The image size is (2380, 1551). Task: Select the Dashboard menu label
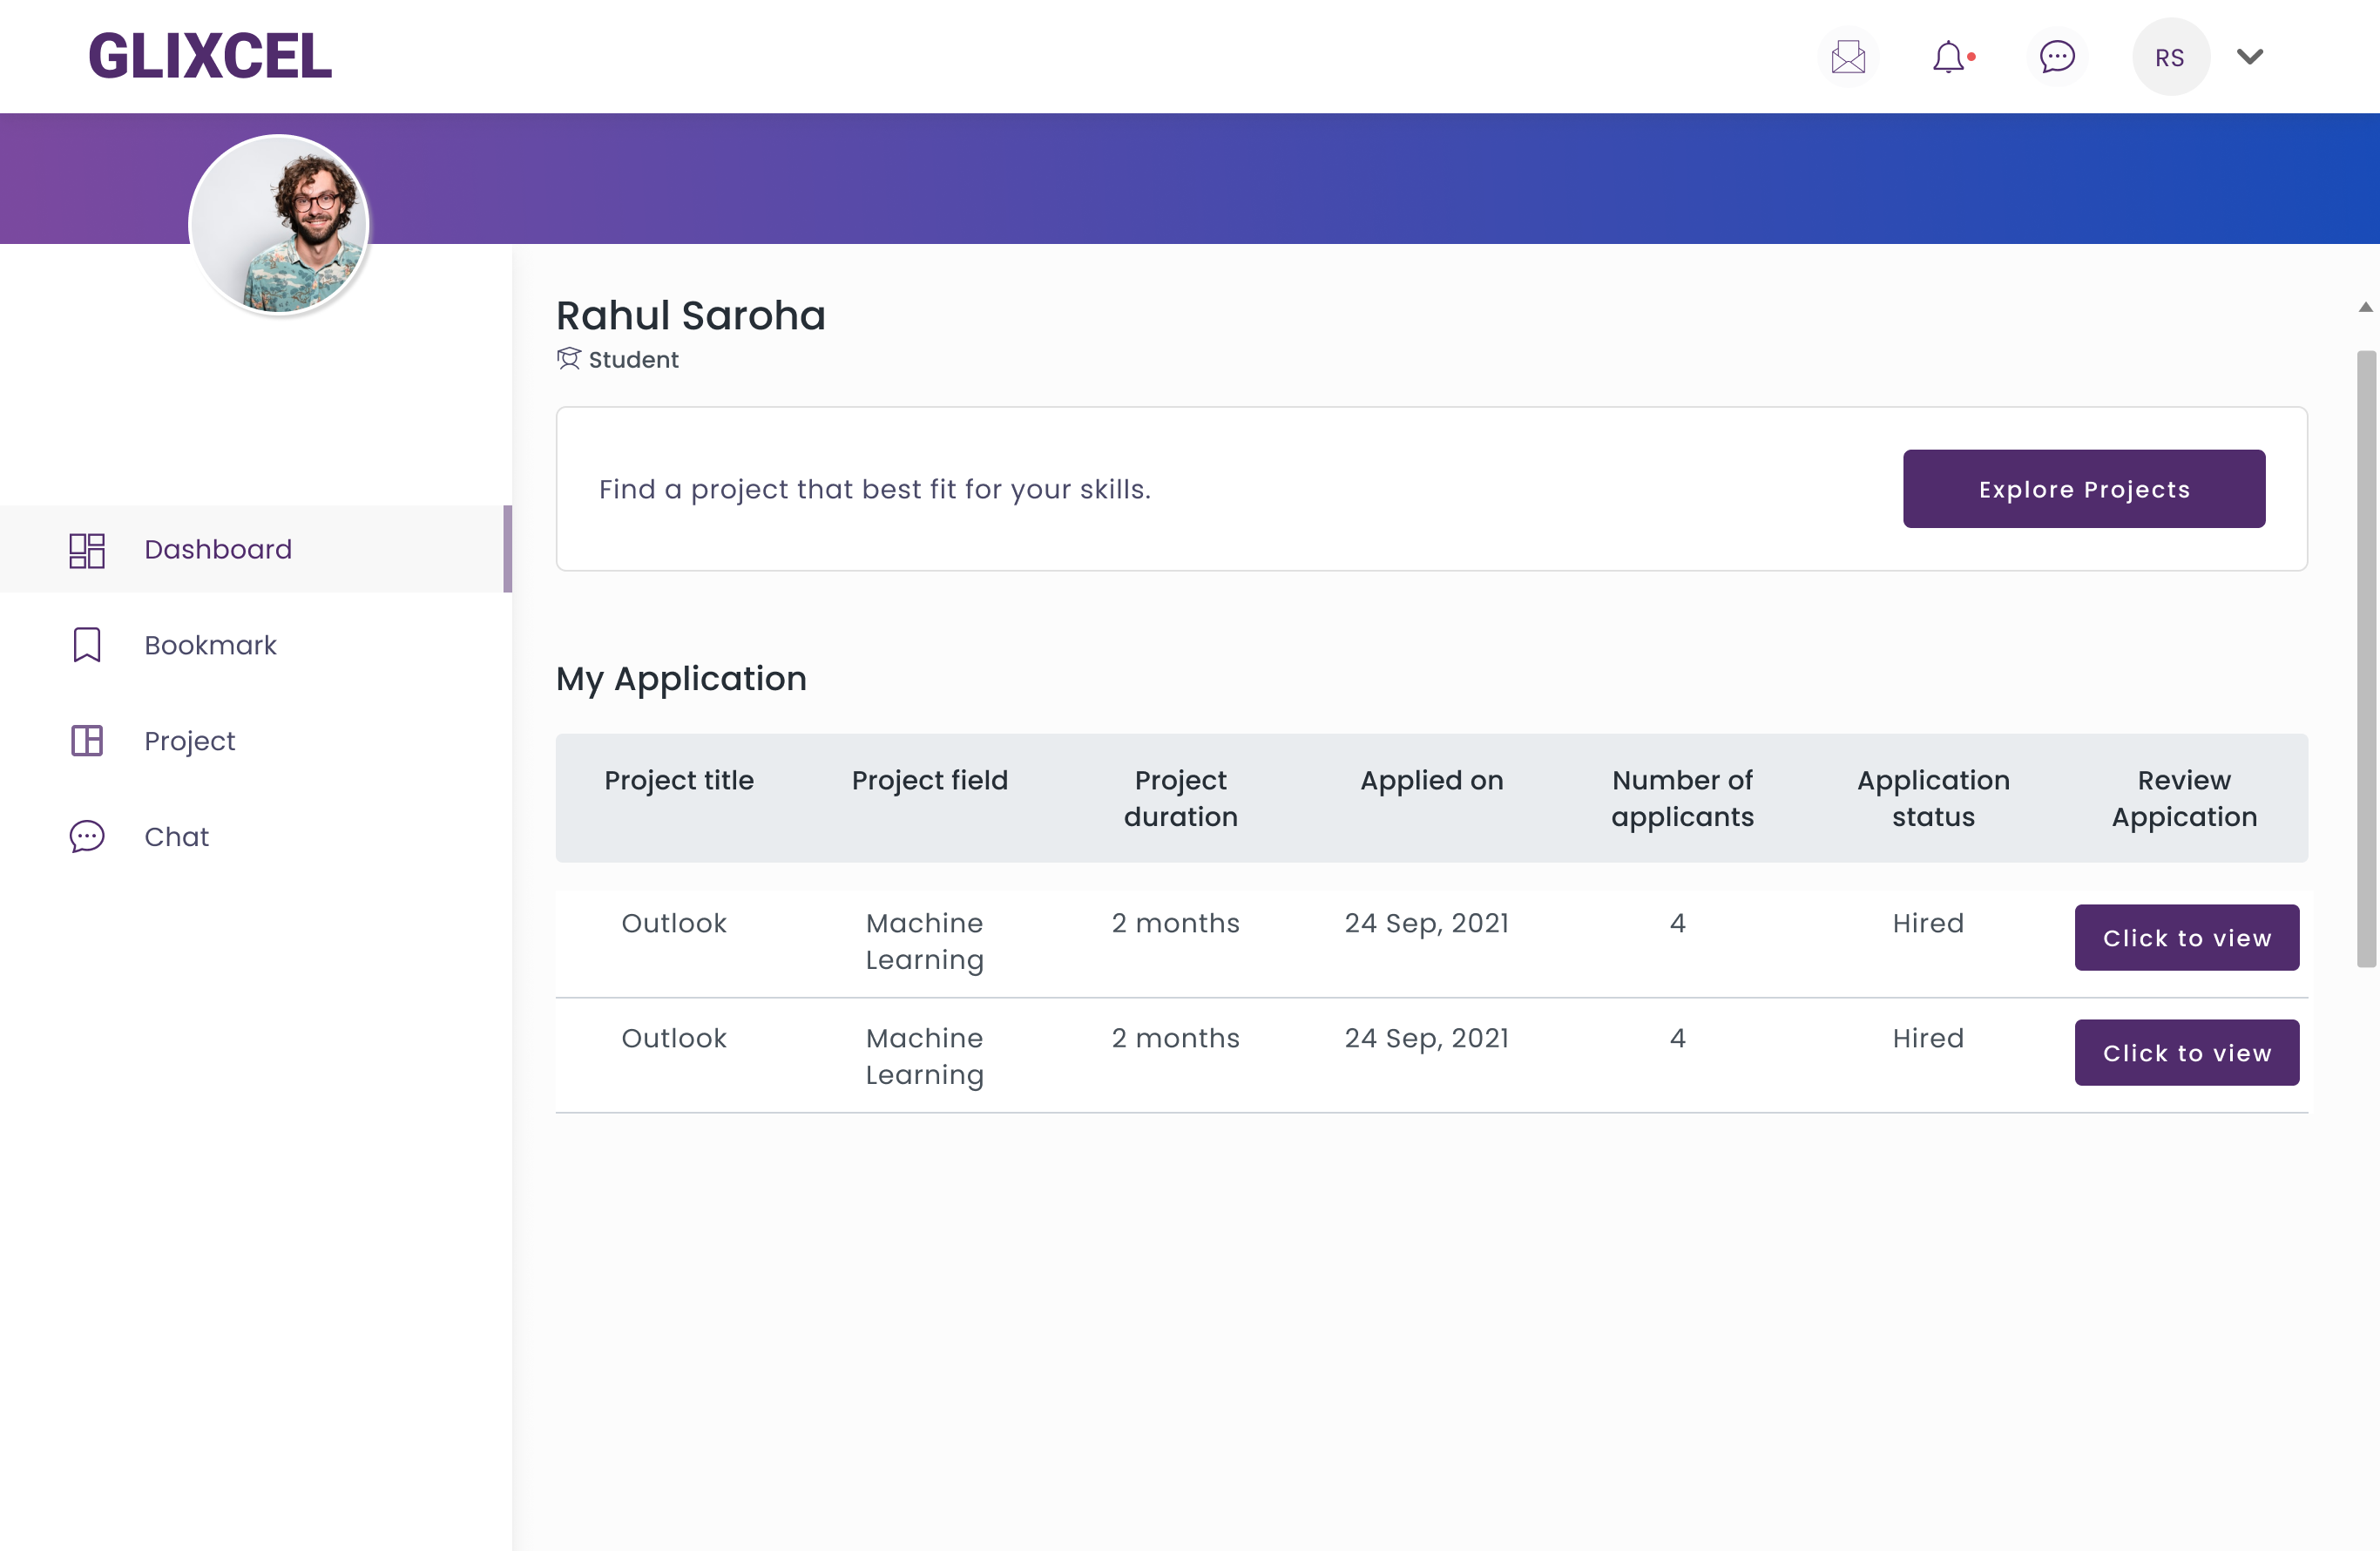(x=218, y=549)
